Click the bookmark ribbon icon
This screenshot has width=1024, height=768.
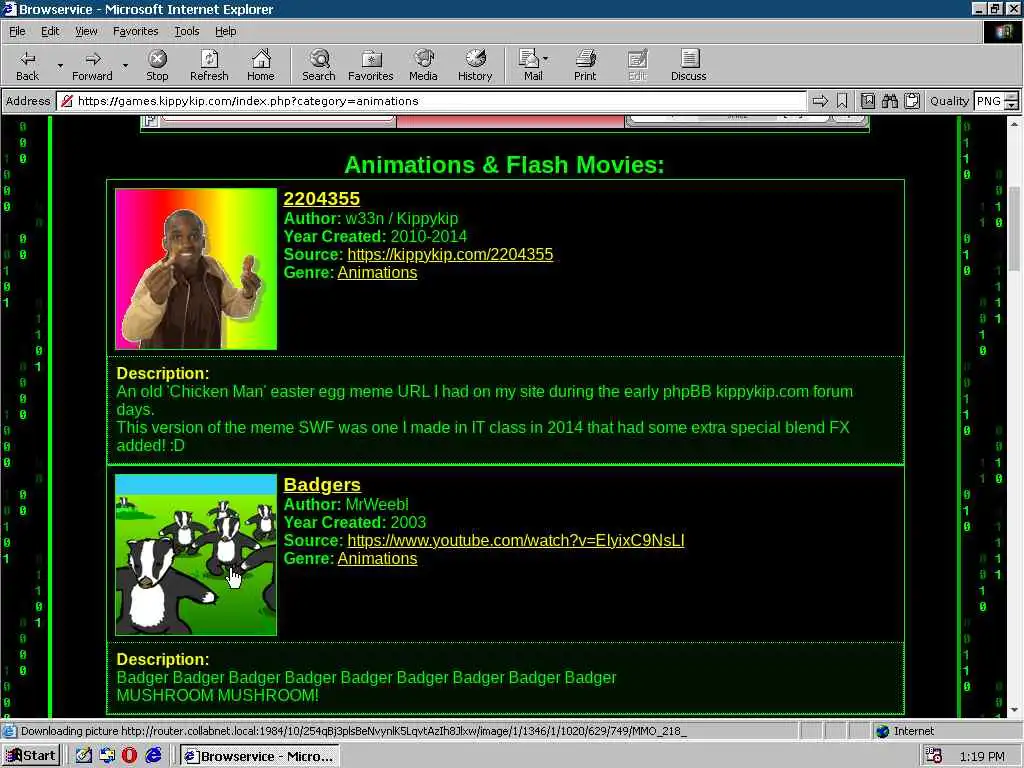[842, 101]
